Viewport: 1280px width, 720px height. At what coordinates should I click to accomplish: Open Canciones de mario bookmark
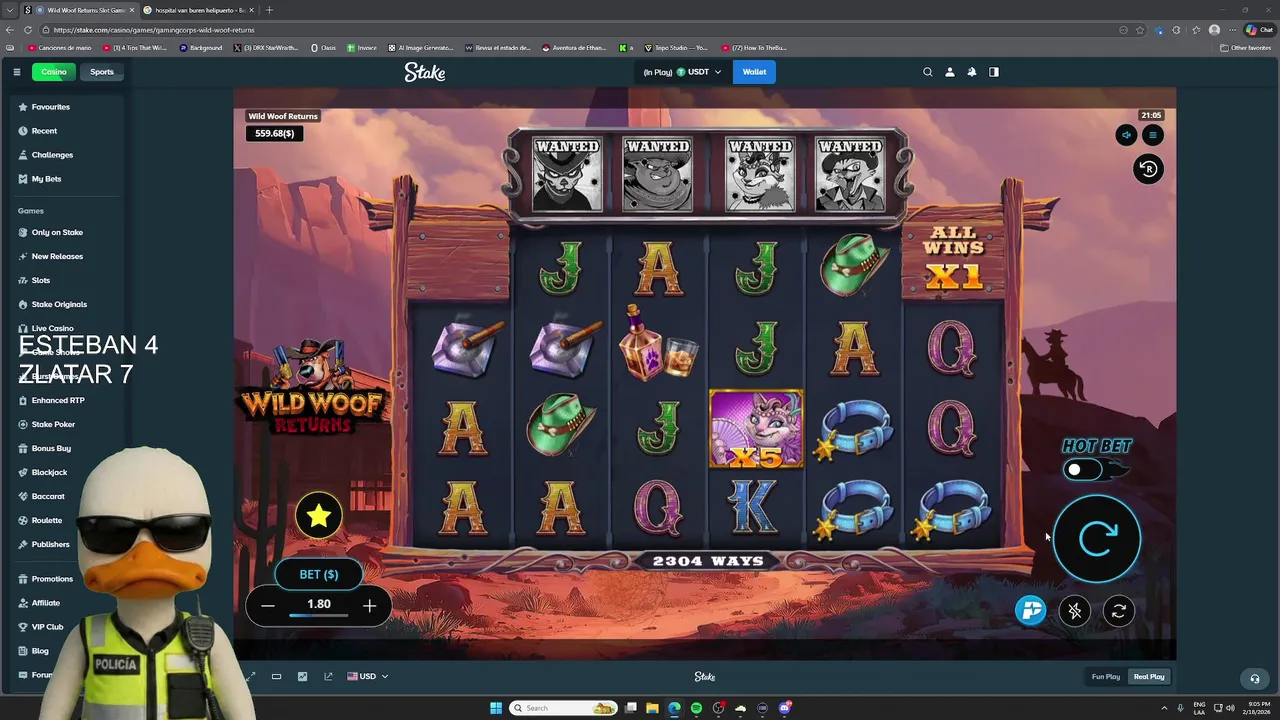pos(60,47)
